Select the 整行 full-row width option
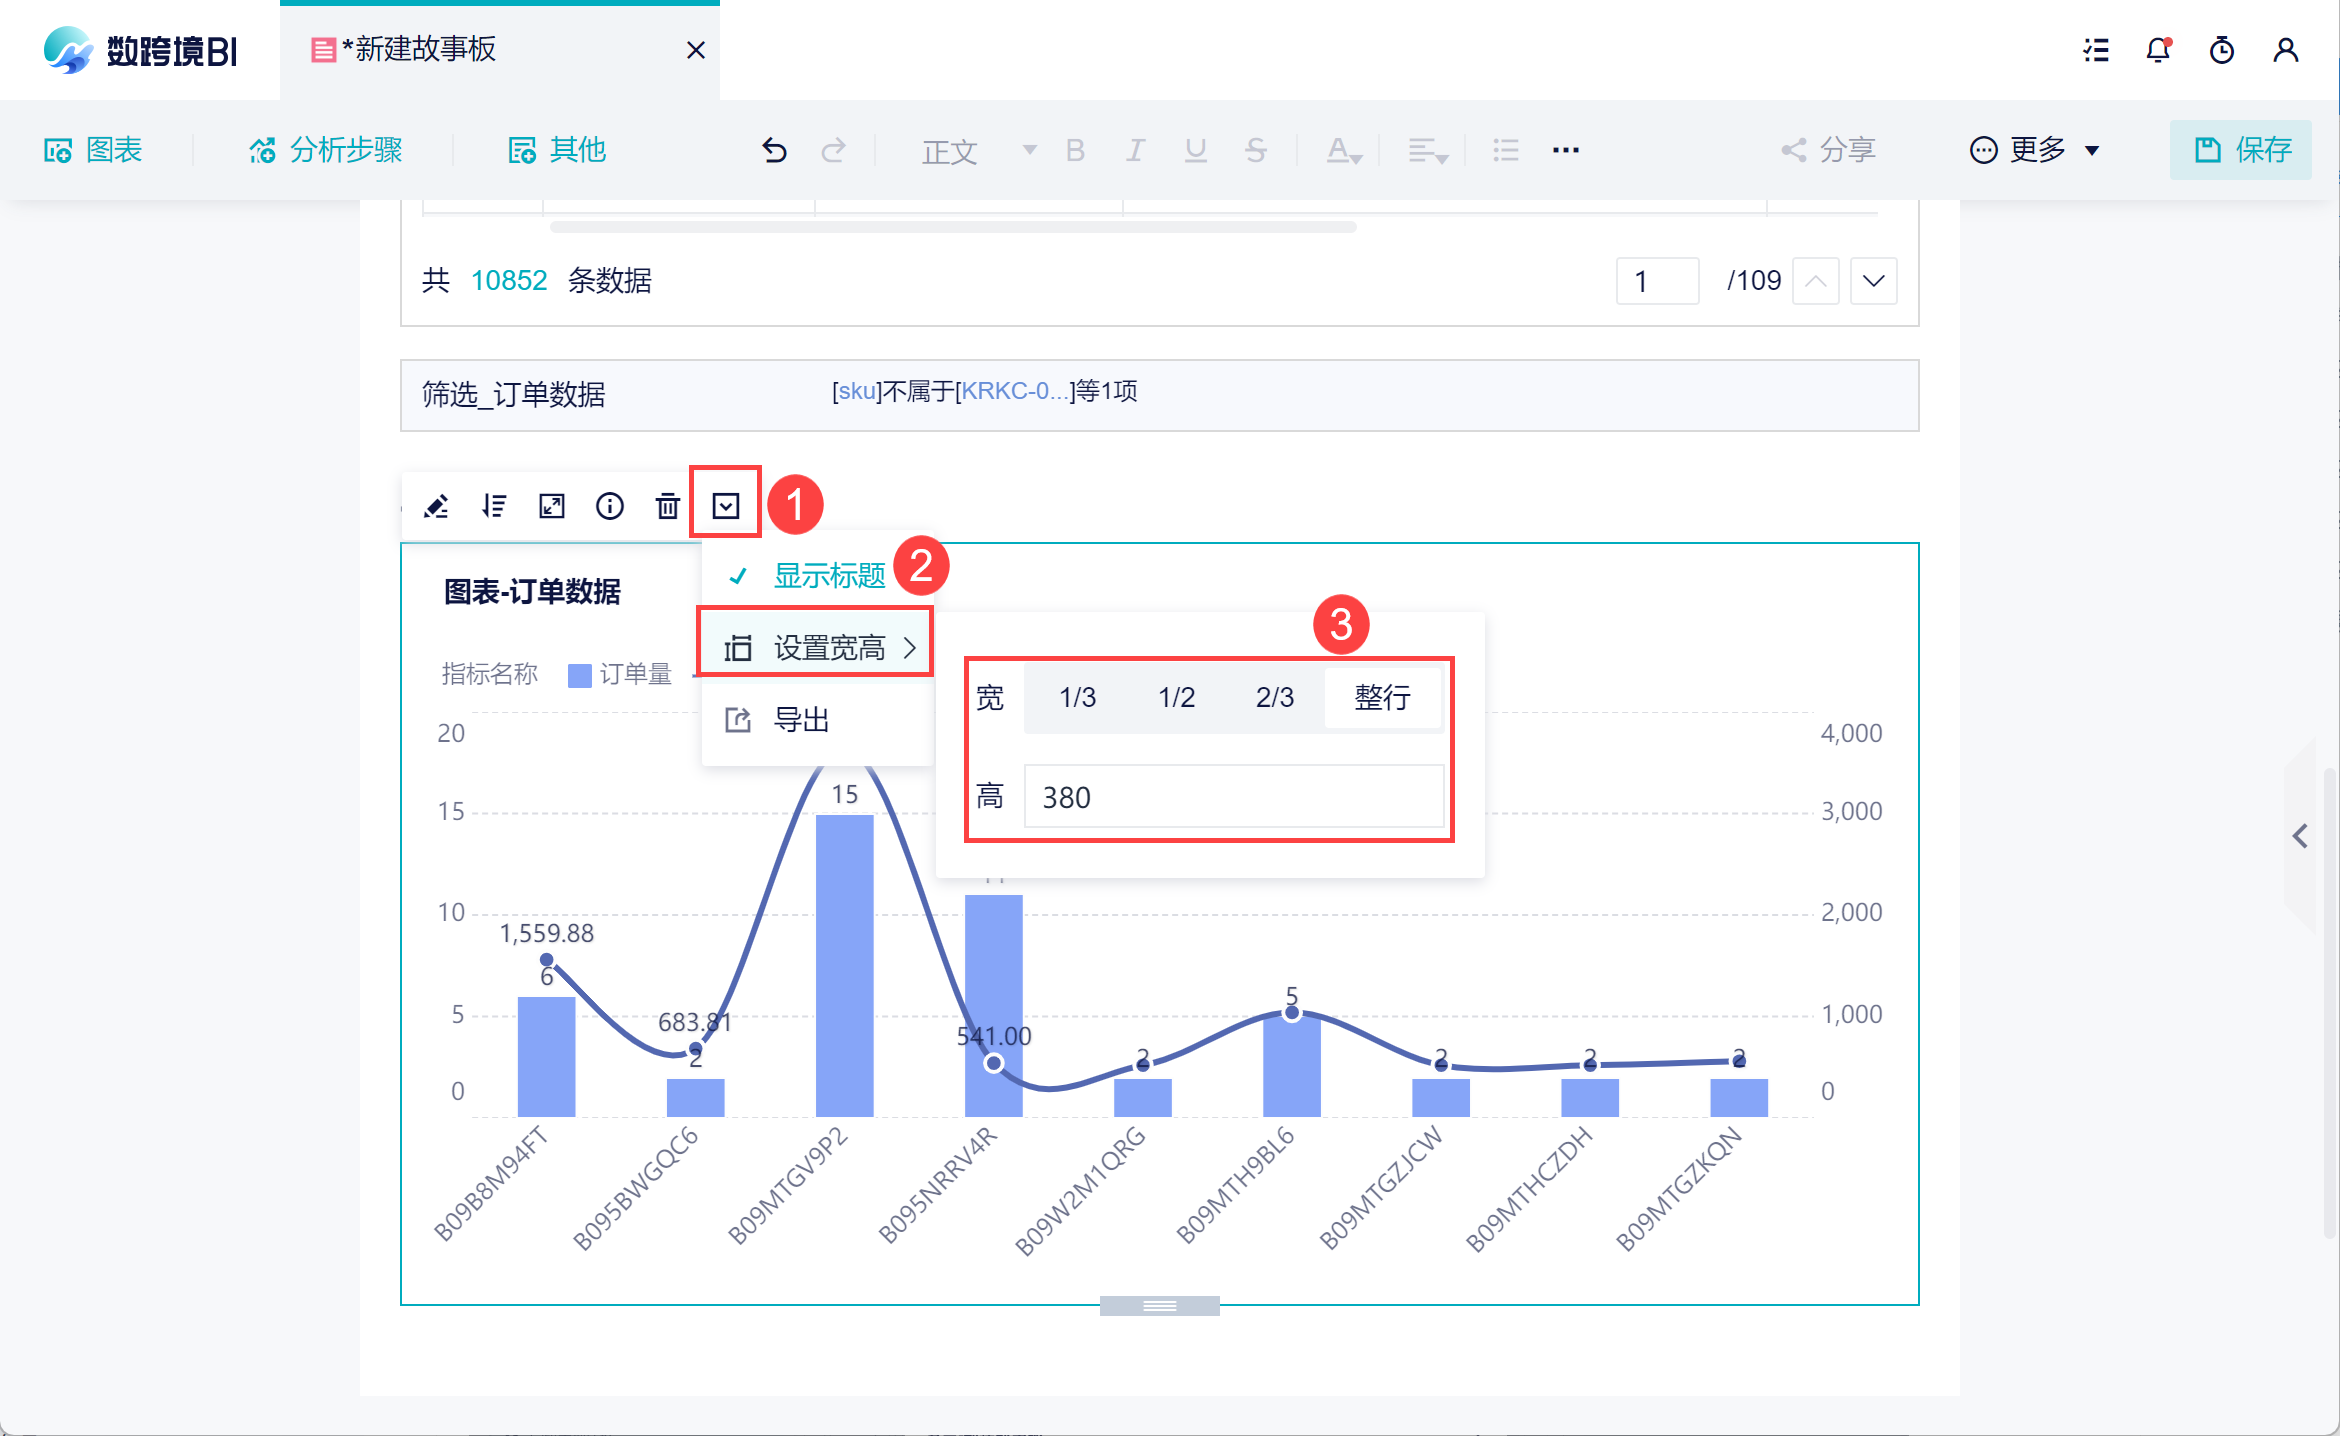 coord(1382,697)
